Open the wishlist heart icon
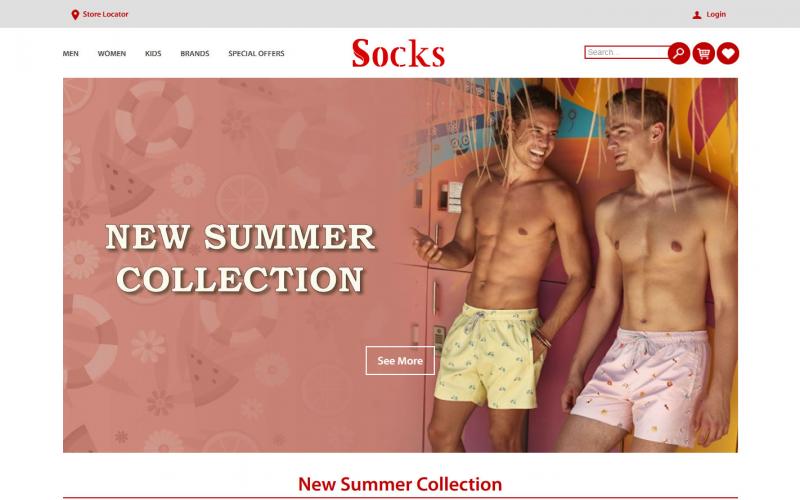 (x=728, y=53)
